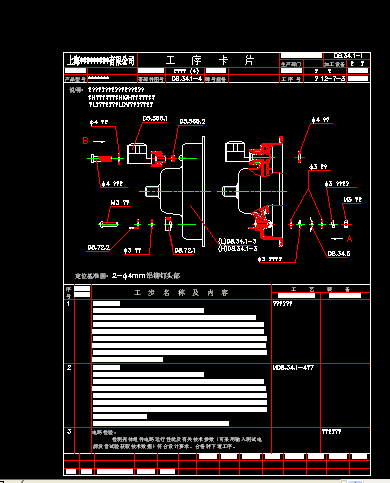Viewport: 390px width, 483px height.
Task: Select the M3 screw callout
Action: [120, 203]
